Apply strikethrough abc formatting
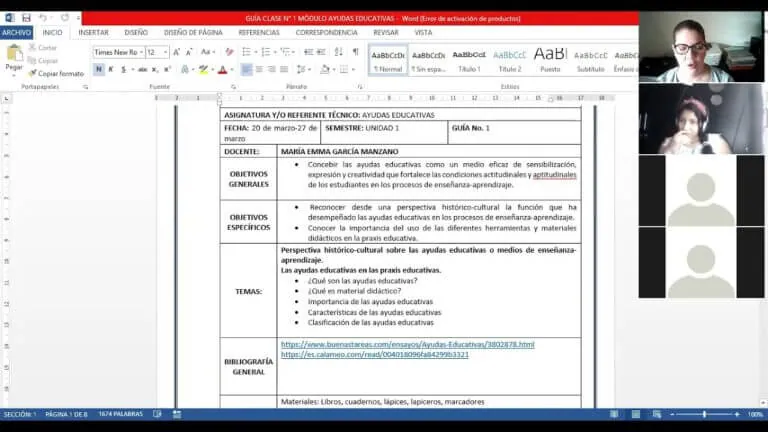The image size is (768, 432). coord(143,70)
